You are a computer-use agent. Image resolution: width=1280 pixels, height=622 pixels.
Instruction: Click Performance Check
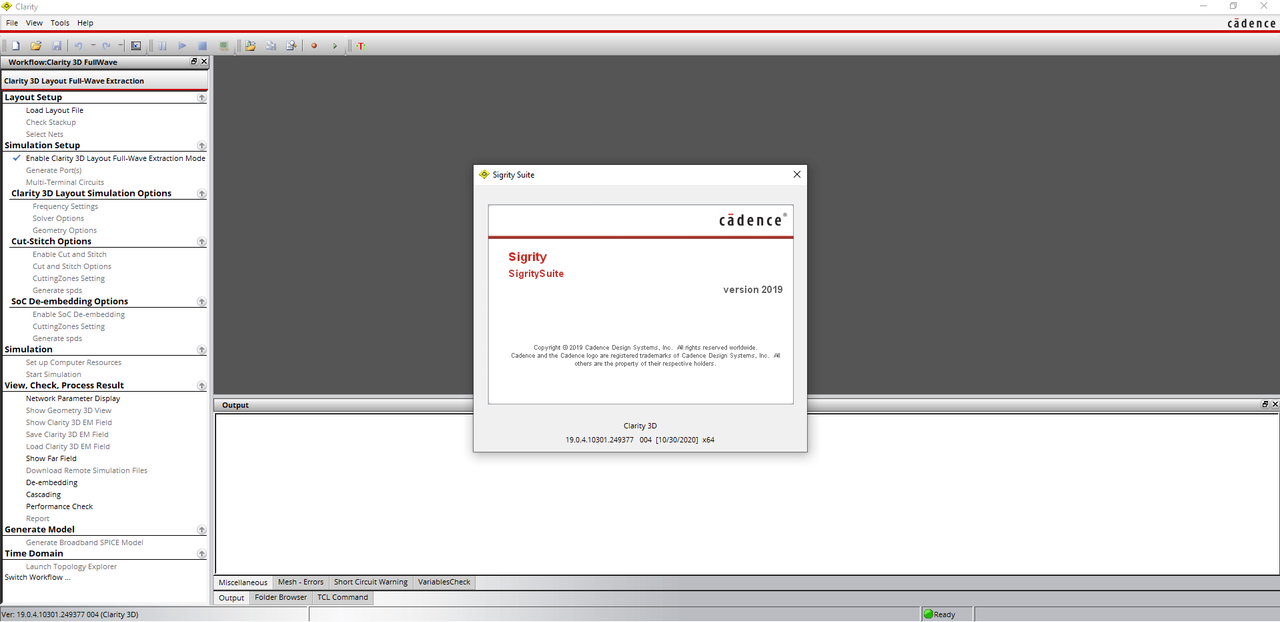coord(59,506)
